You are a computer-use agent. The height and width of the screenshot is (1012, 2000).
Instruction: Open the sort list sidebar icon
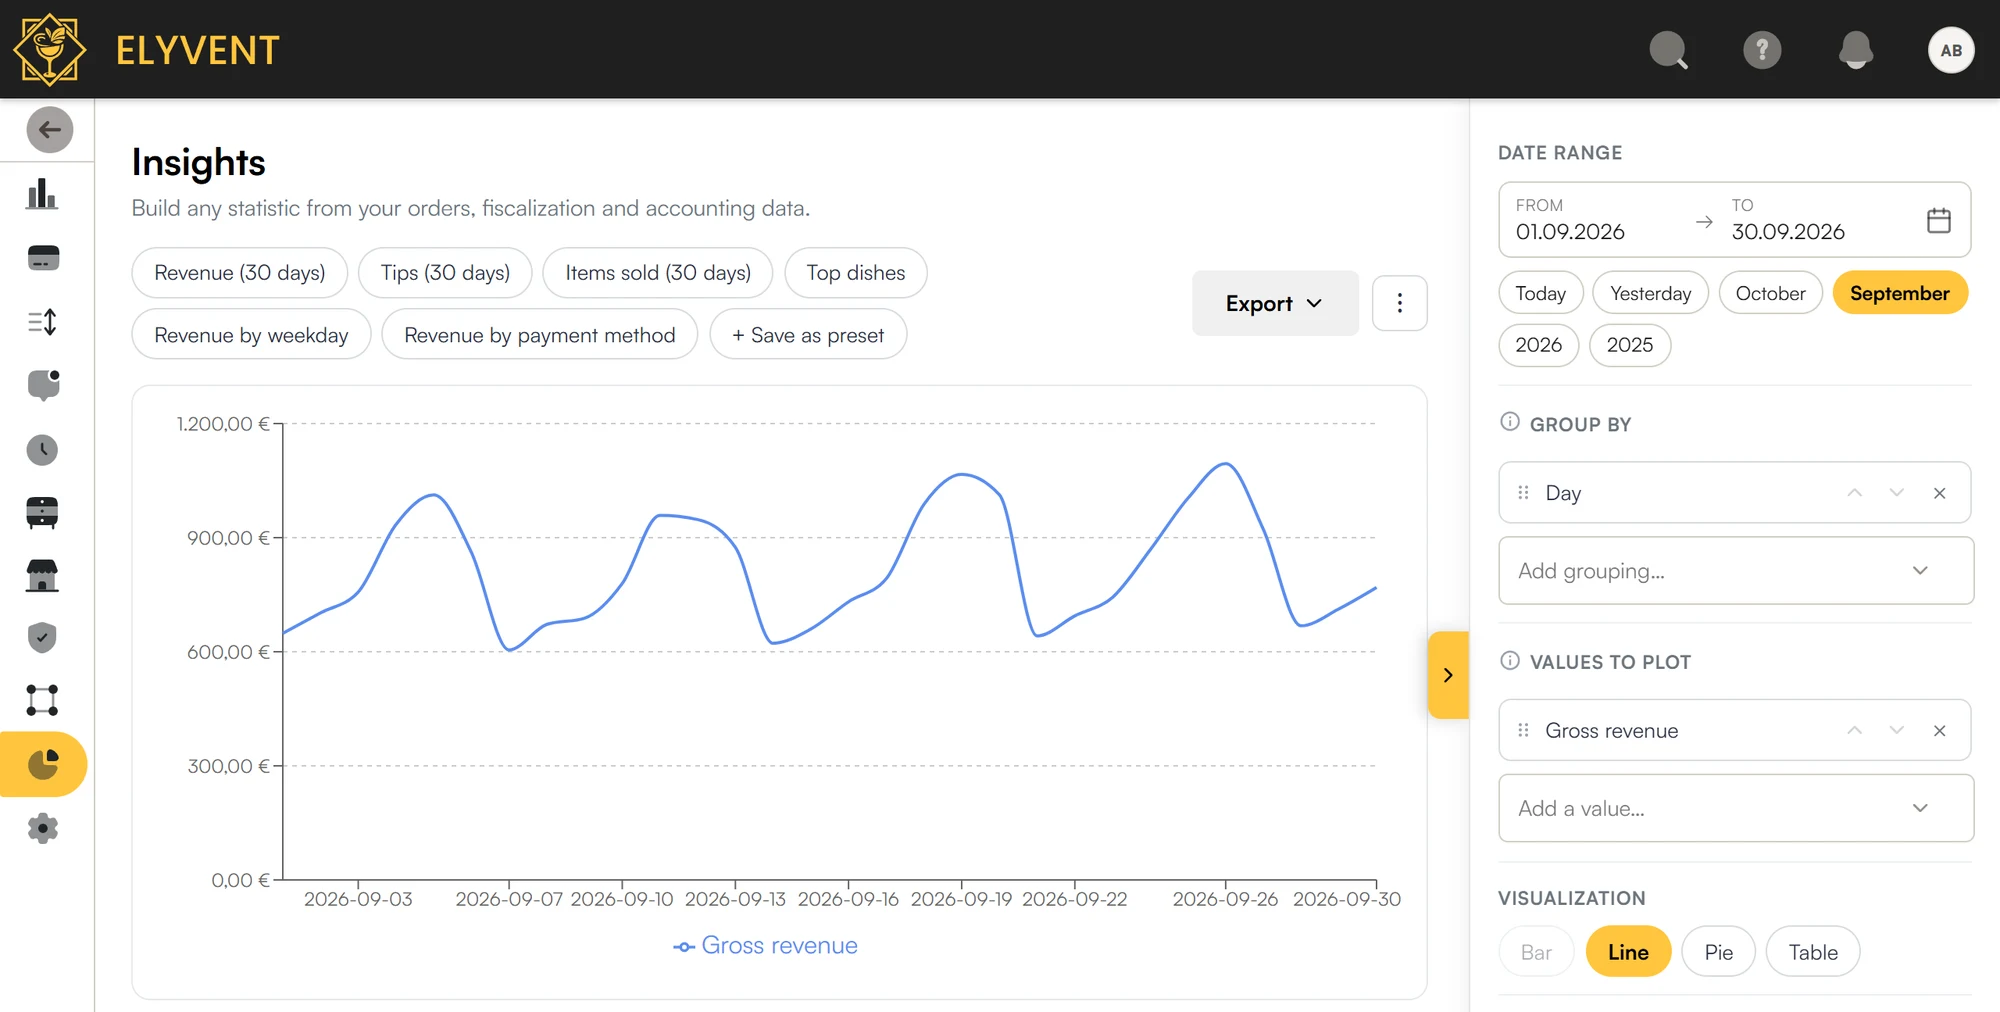pyautogui.click(x=42, y=322)
